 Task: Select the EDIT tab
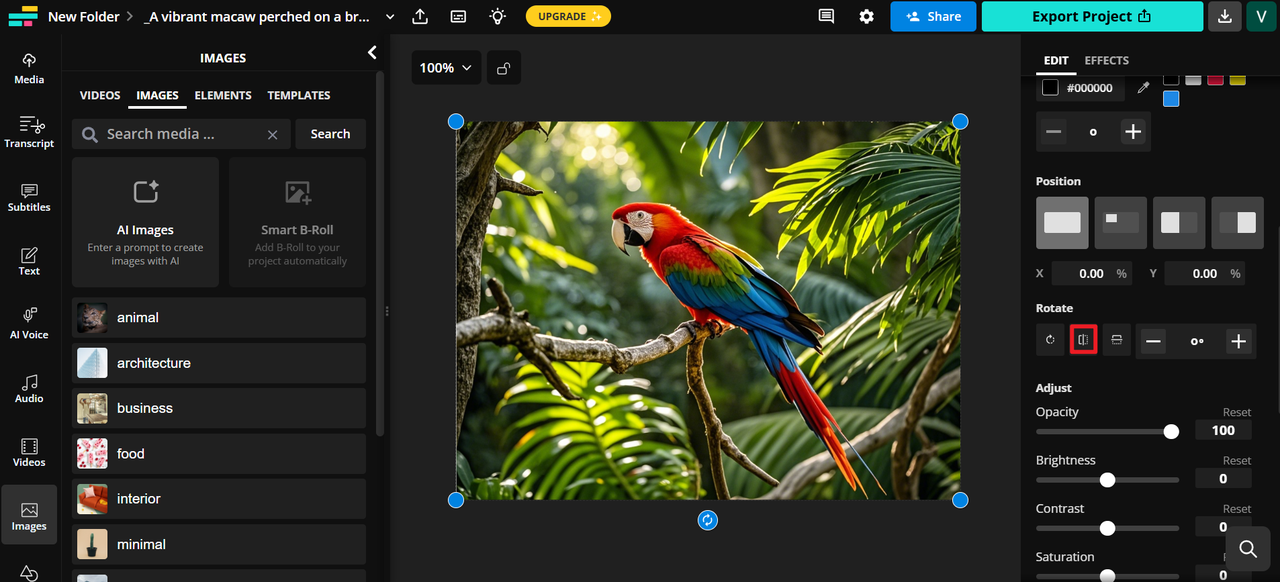(x=1056, y=61)
